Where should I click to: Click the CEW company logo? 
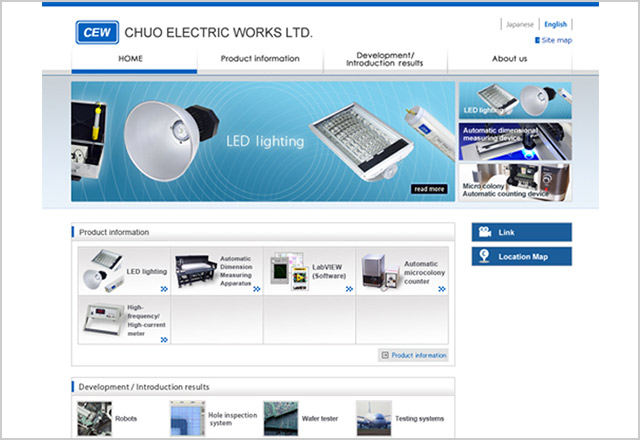97,32
